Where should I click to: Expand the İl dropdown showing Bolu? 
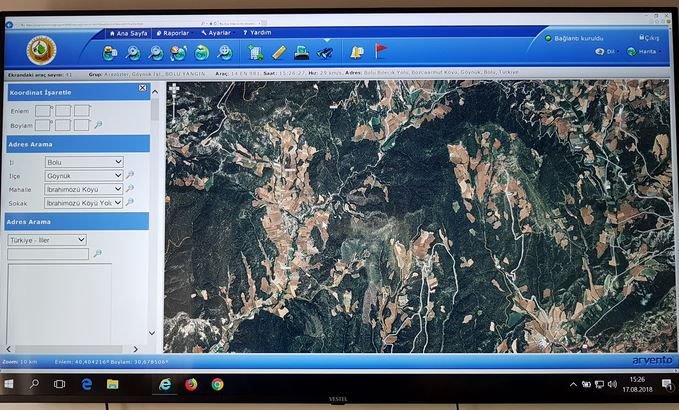(x=84, y=161)
